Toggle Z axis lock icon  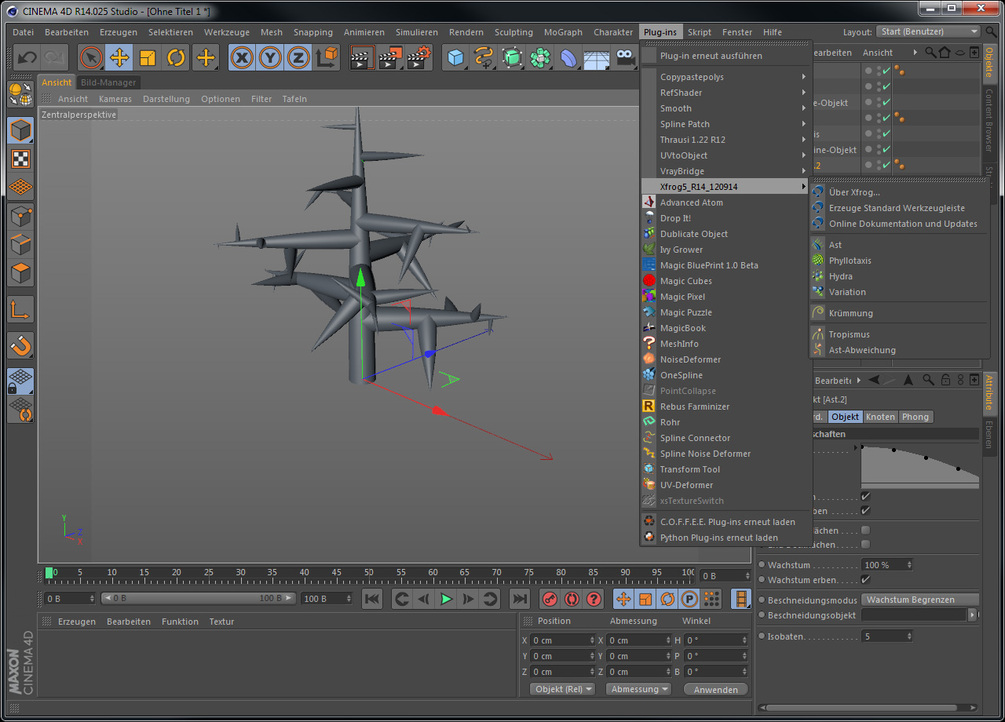[298, 58]
